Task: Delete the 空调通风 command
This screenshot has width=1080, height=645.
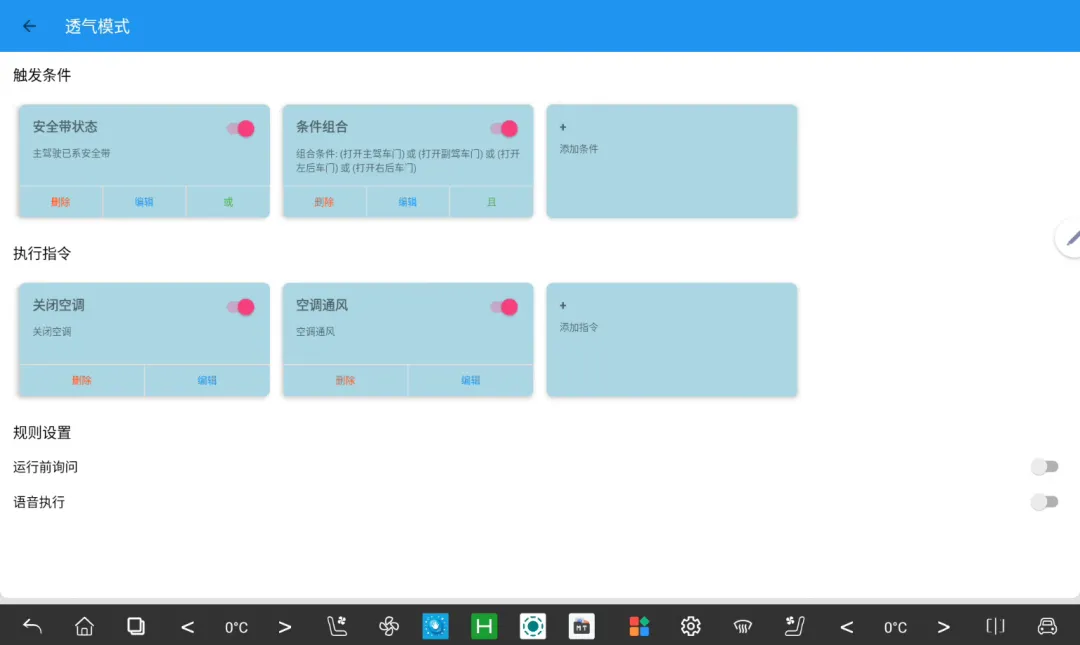Action: click(345, 380)
